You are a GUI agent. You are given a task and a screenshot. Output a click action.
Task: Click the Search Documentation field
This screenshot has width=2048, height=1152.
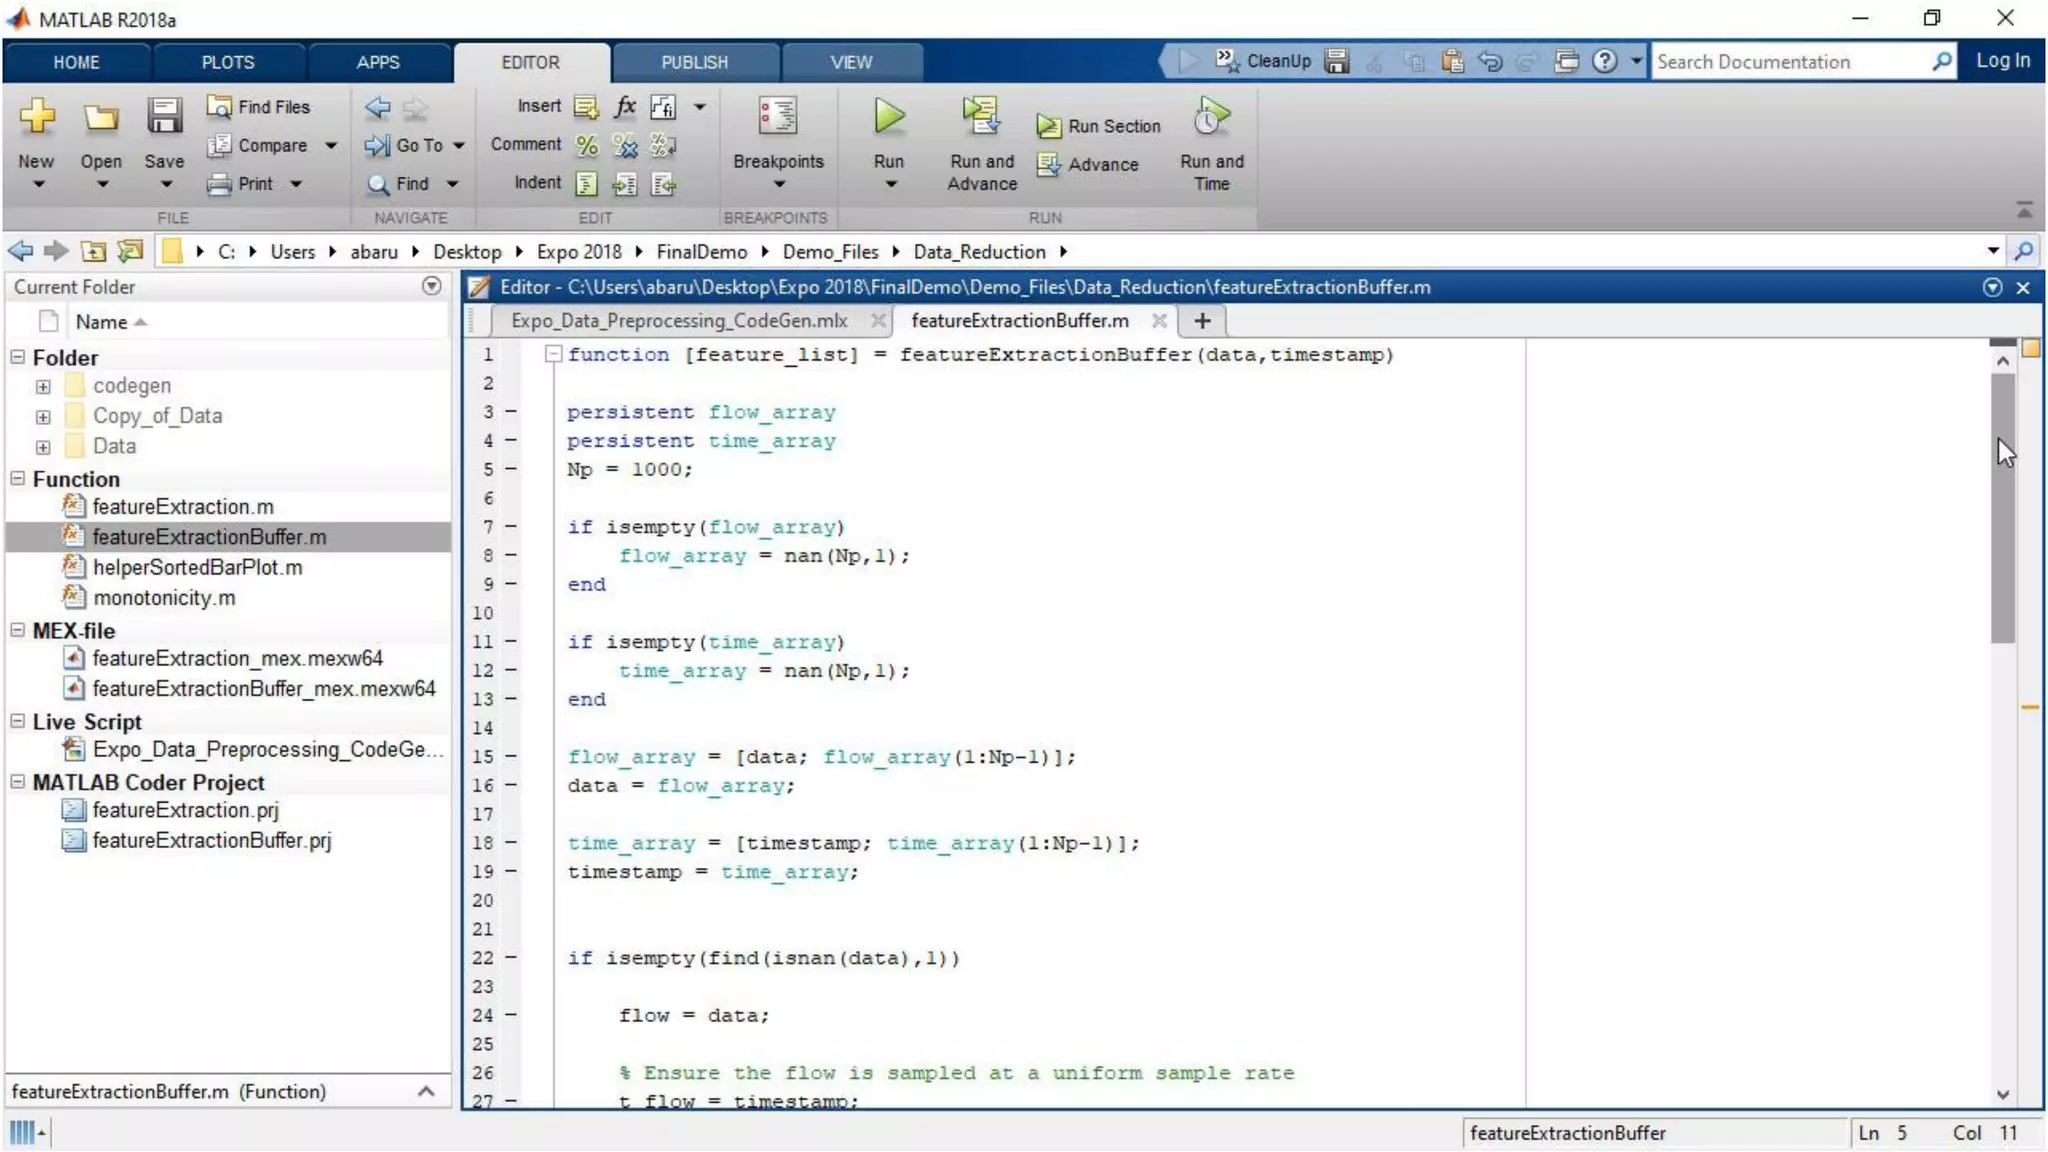tap(1790, 61)
